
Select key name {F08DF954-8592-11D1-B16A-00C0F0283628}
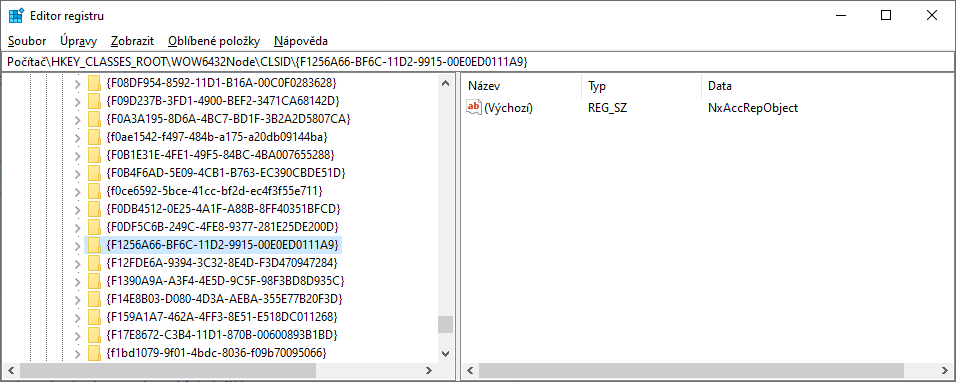[x=221, y=83]
